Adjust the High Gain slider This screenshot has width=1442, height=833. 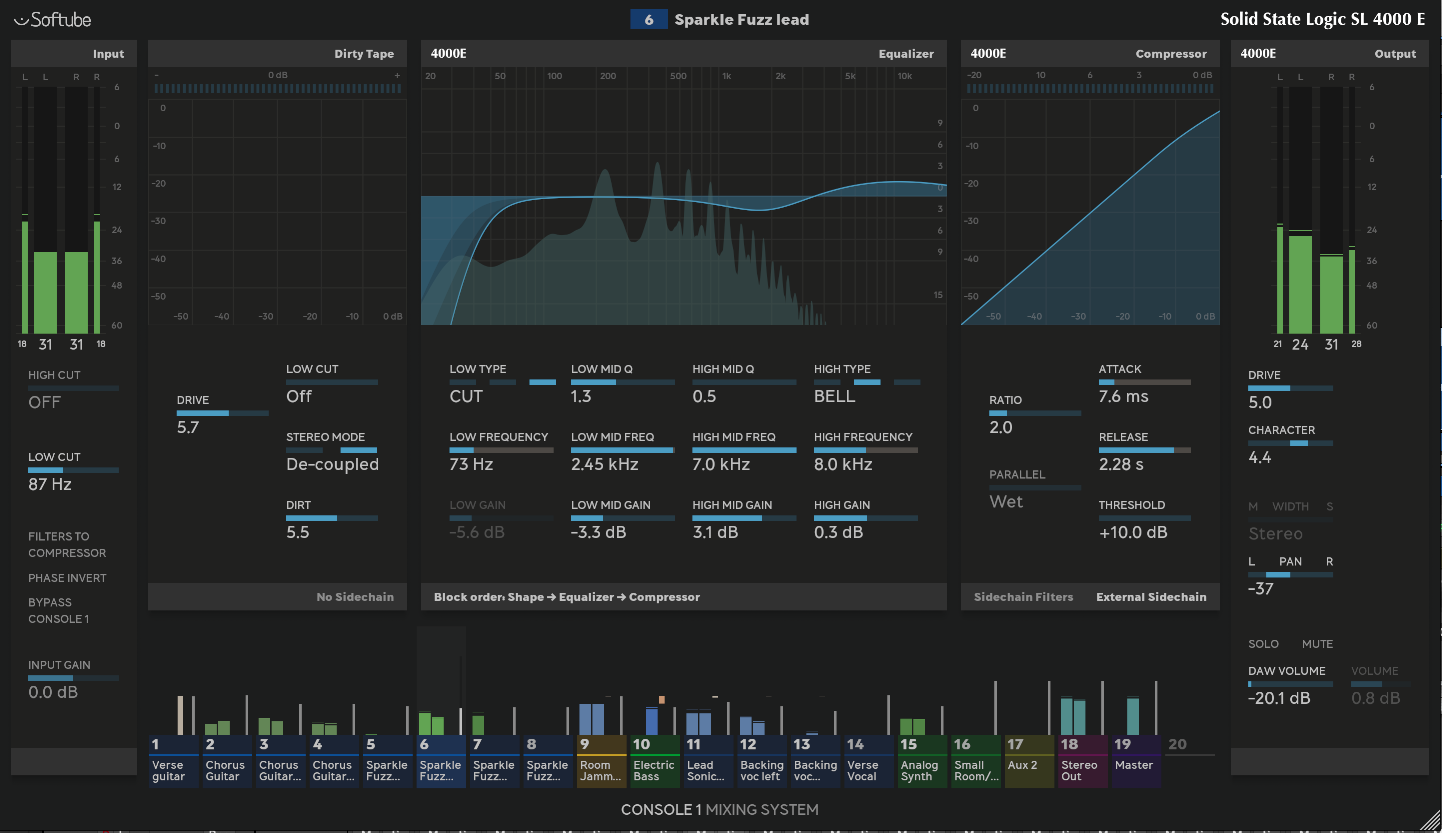tap(867, 518)
